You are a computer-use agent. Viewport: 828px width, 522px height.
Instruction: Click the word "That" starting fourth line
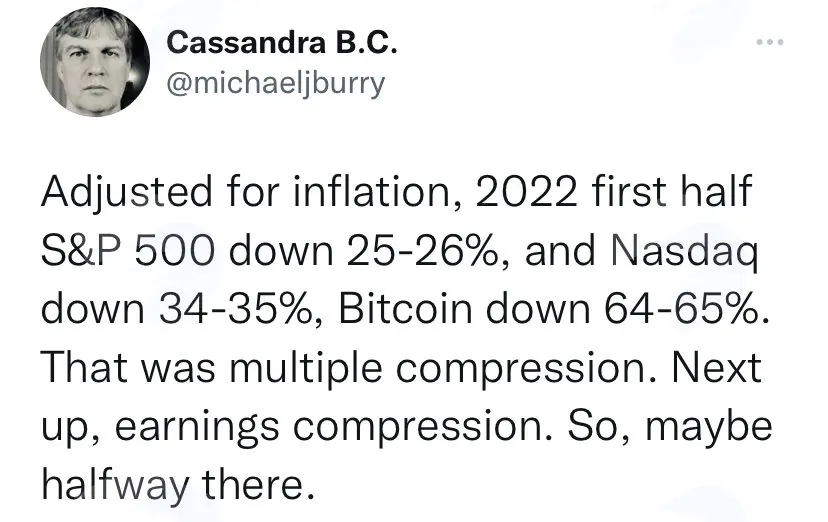(x=85, y=367)
